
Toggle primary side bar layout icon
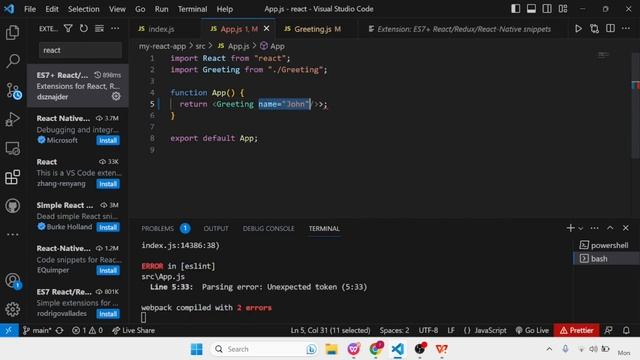[x=516, y=9]
